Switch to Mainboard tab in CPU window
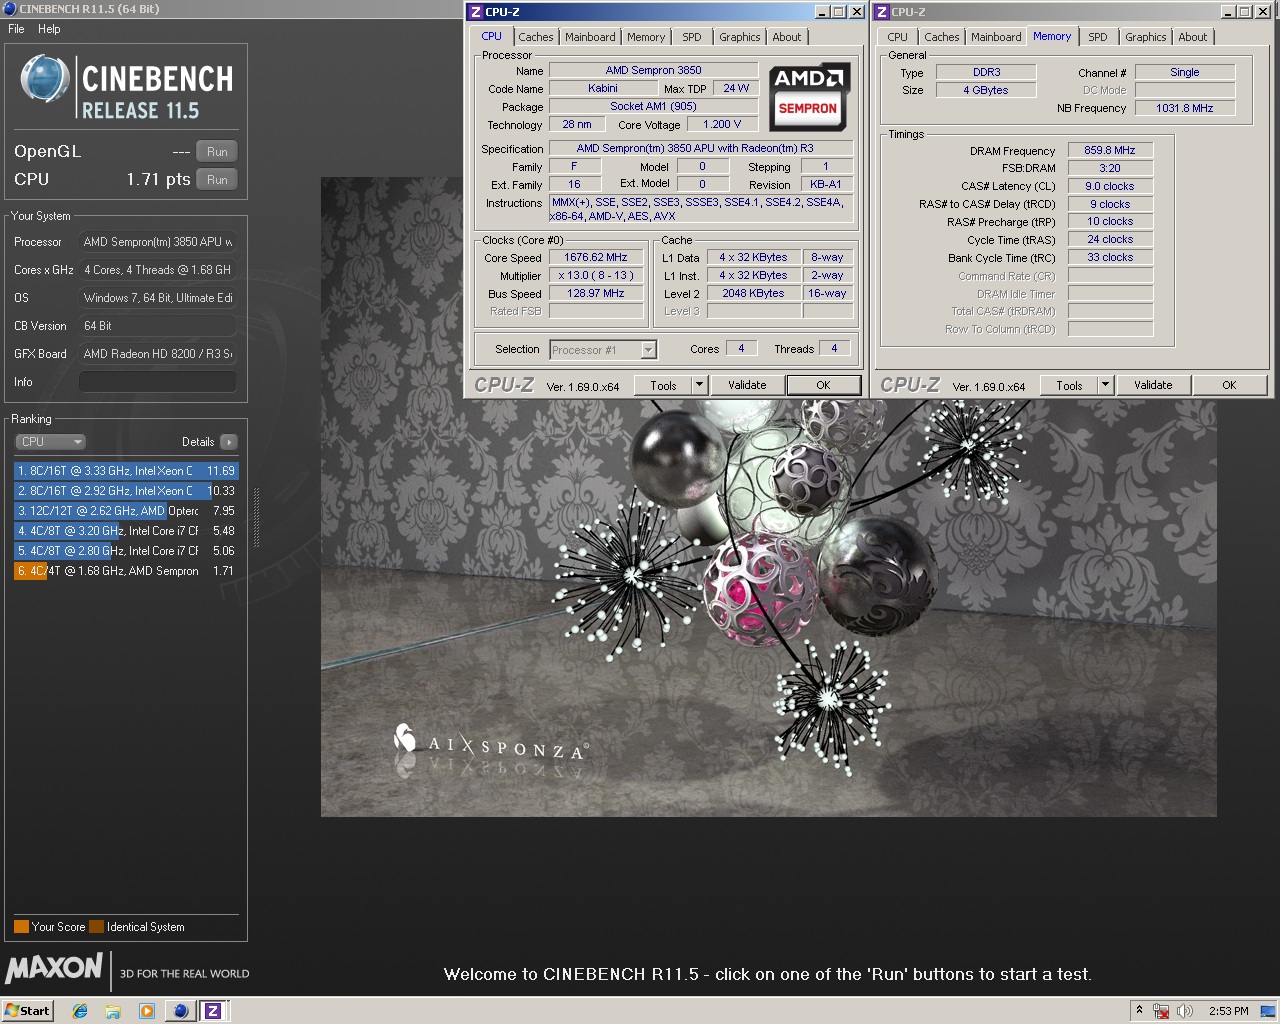Viewport: 1280px width, 1024px height. click(x=590, y=37)
